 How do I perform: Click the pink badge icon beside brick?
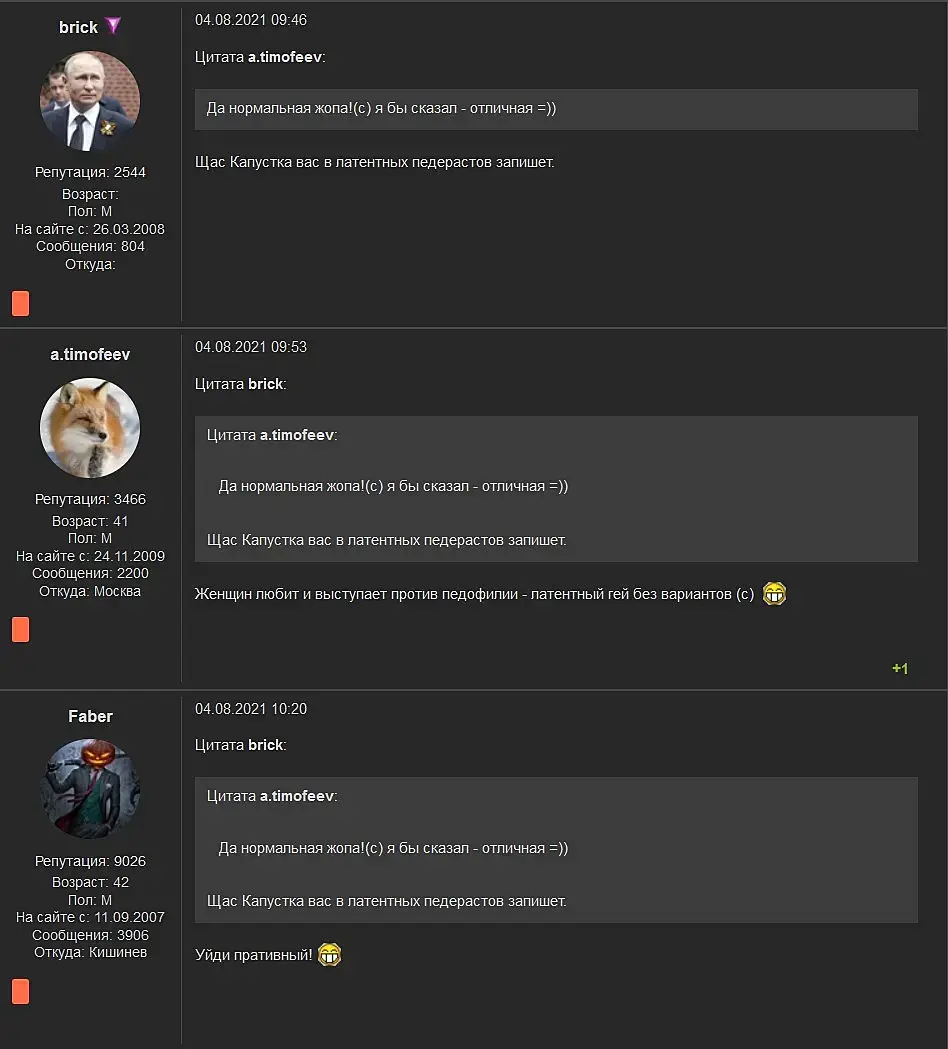pyautogui.click(x=113, y=26)
